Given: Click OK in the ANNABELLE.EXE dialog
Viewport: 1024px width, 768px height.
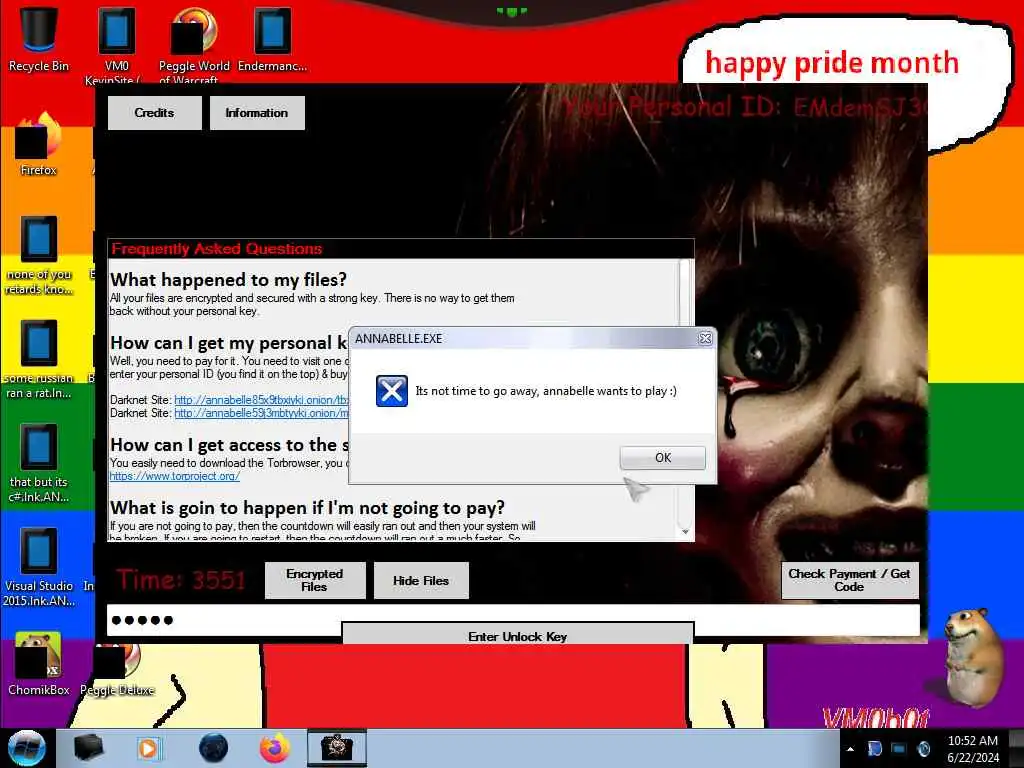Looking at the screenshot, I should [662, 458].
